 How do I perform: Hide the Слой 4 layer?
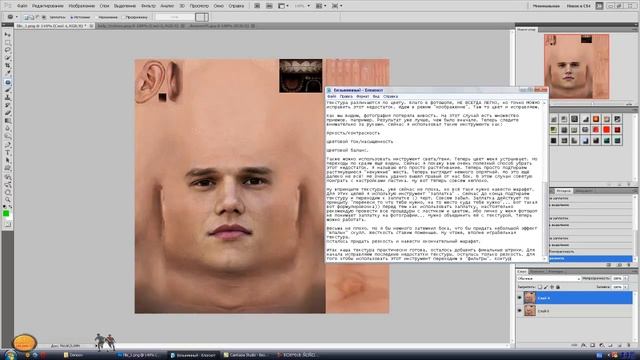pyautogui.click(x=520, y=298)
